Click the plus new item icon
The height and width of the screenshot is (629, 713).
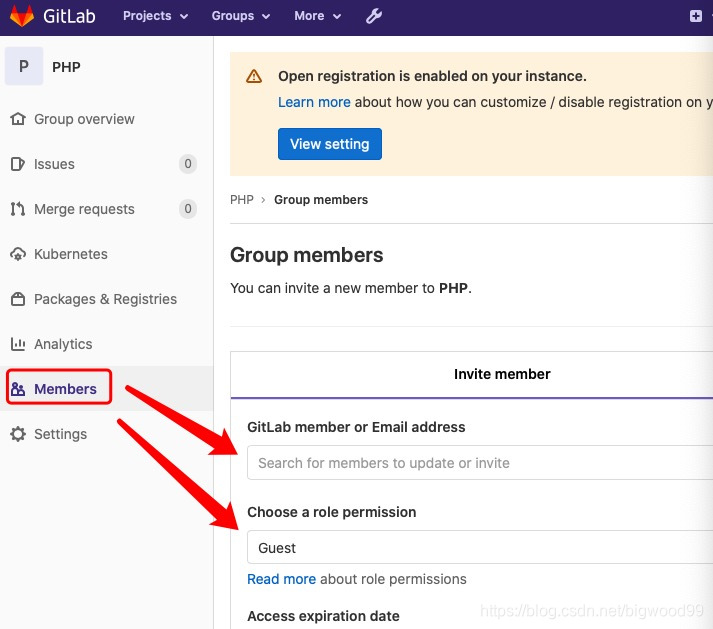pos(695,16)
